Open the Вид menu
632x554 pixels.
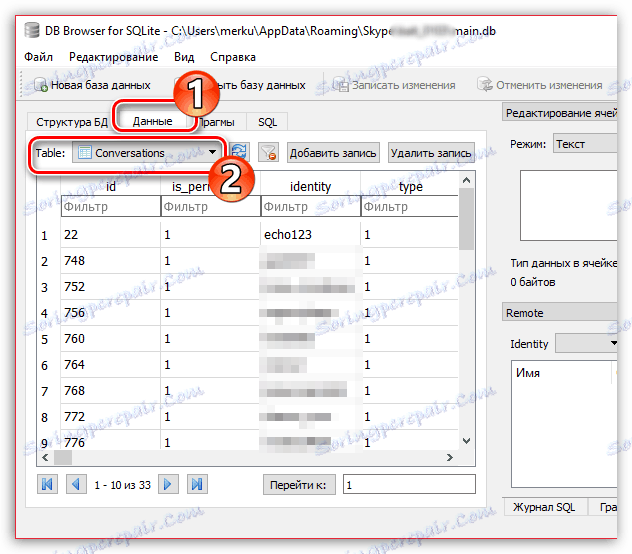184,57
